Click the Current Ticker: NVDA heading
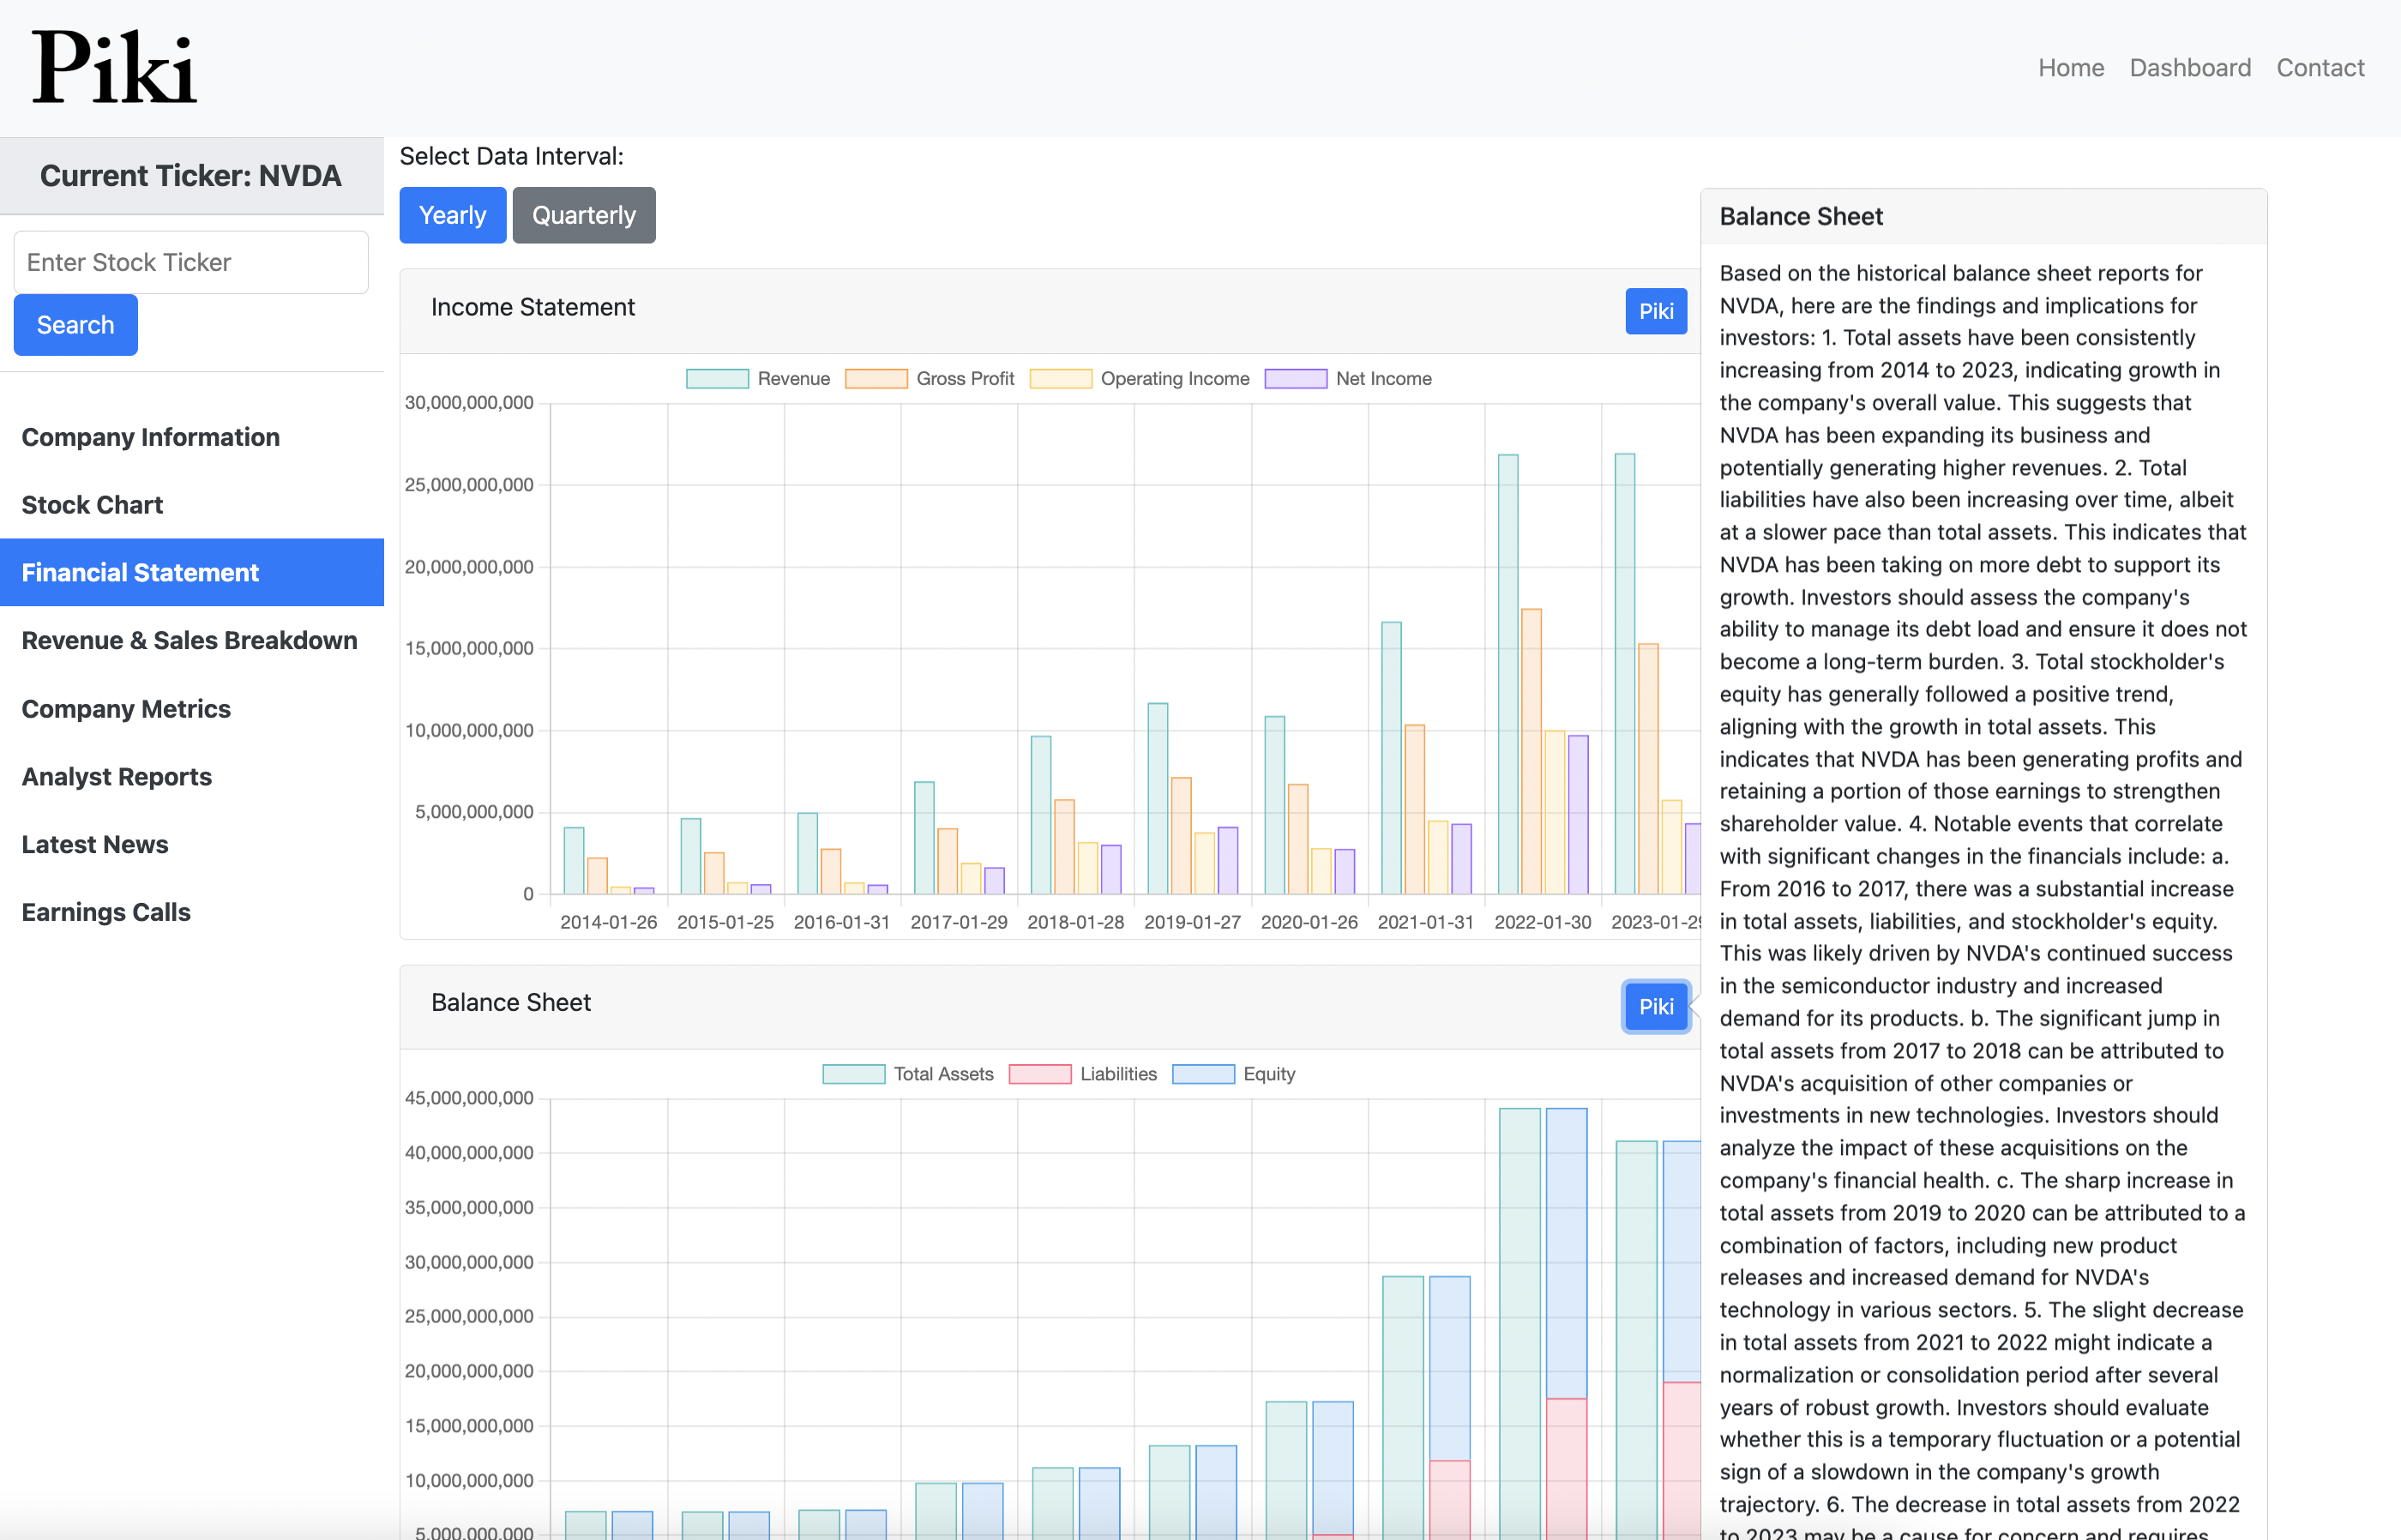This screenshot has width=2401, height=1540. (x=191, y=176)
